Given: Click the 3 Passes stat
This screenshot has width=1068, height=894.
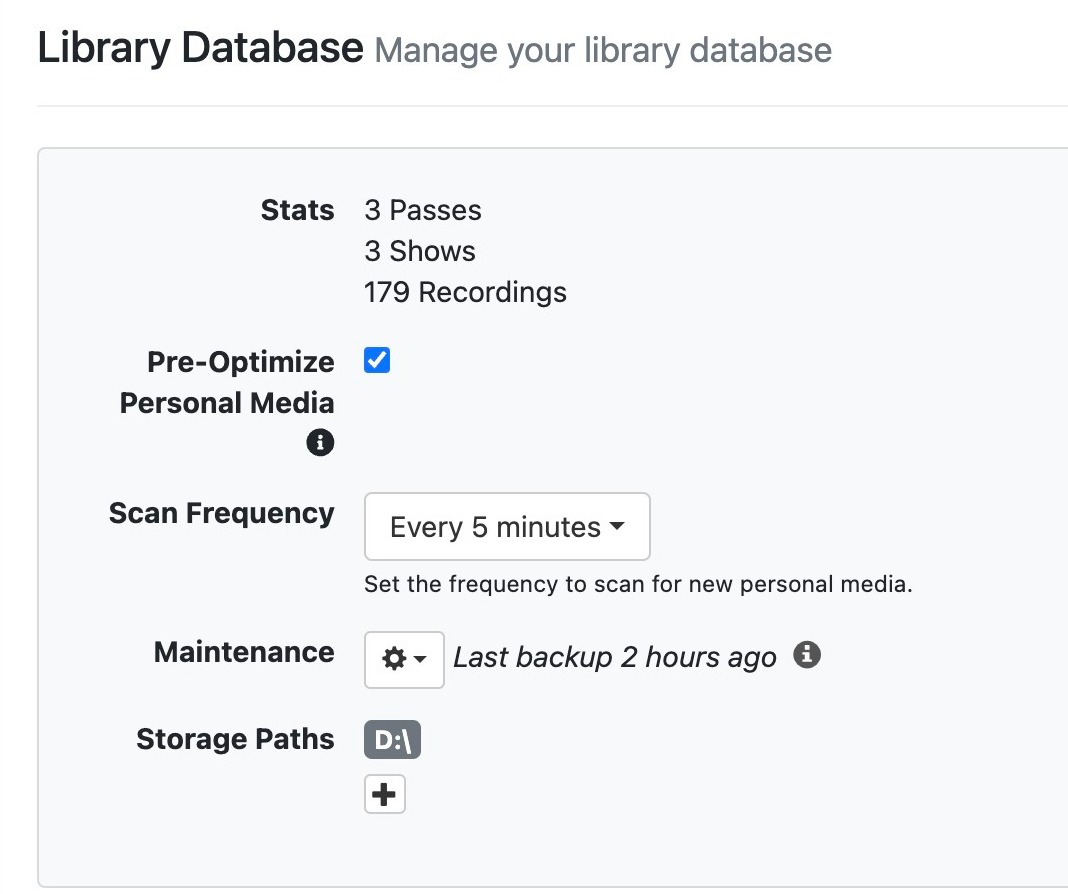Looking at the screenshot, I should [x=422, y=210].
